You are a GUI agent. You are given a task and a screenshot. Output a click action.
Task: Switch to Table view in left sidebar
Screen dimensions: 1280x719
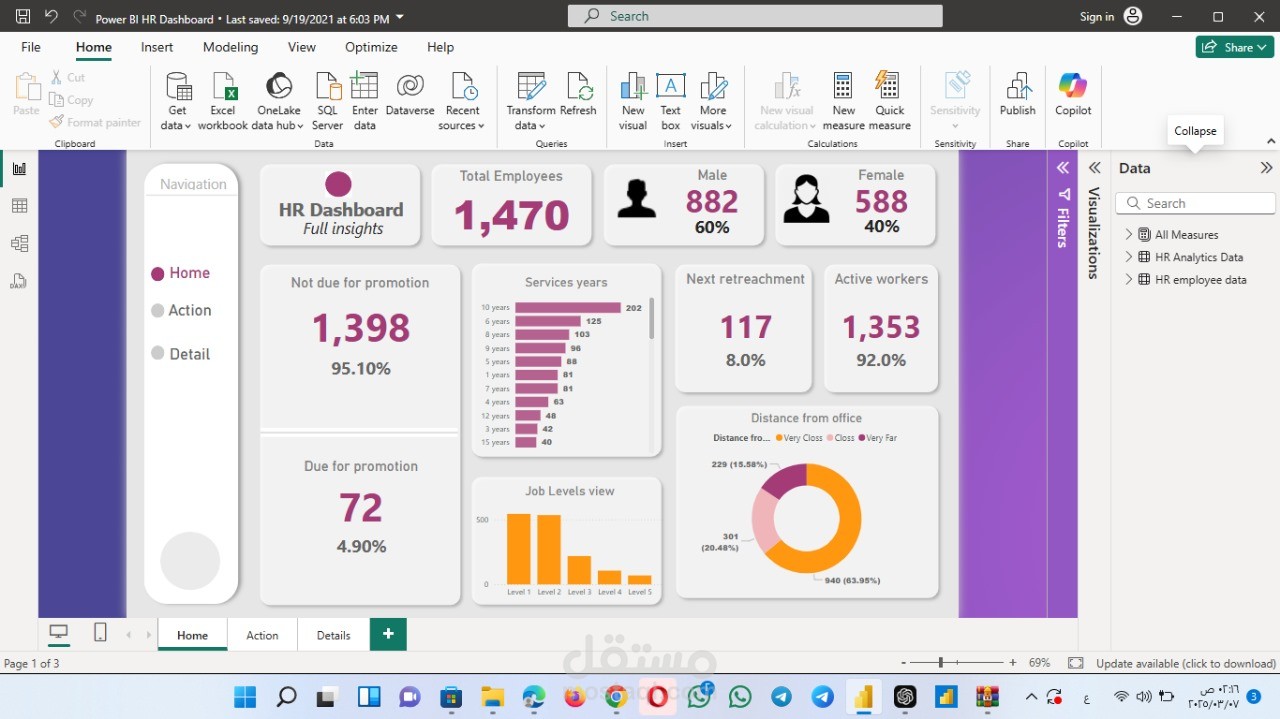click(19, 206)
